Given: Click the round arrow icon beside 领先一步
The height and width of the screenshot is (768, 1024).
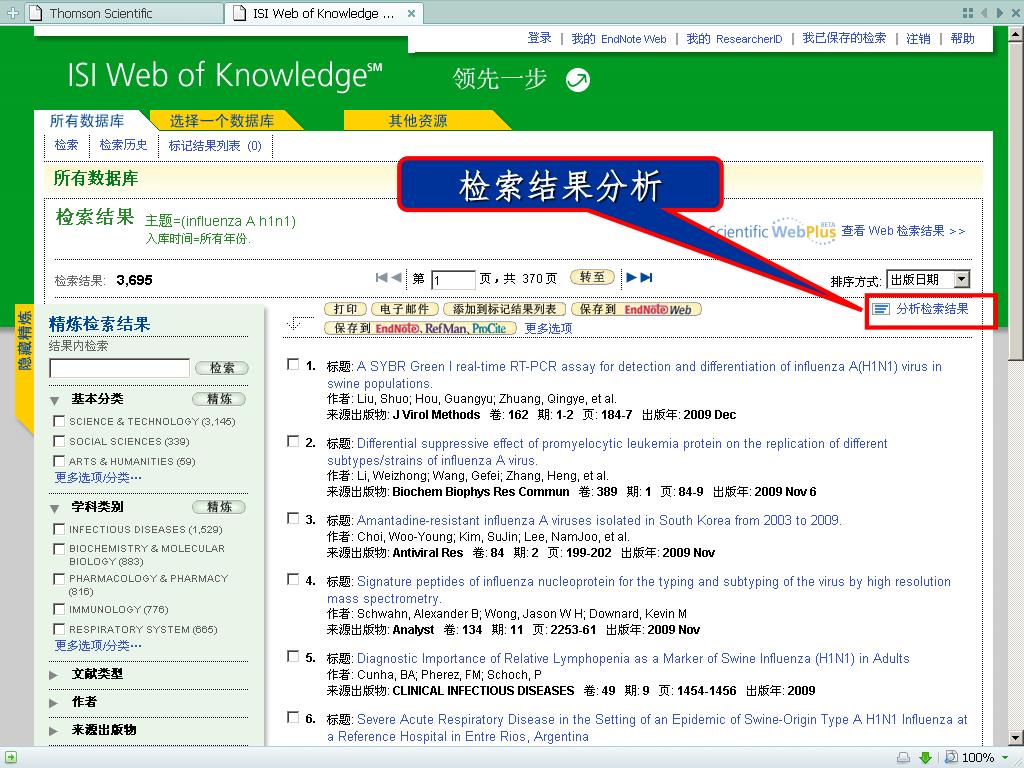Looking at the screenshot, I should pos(577,80).
